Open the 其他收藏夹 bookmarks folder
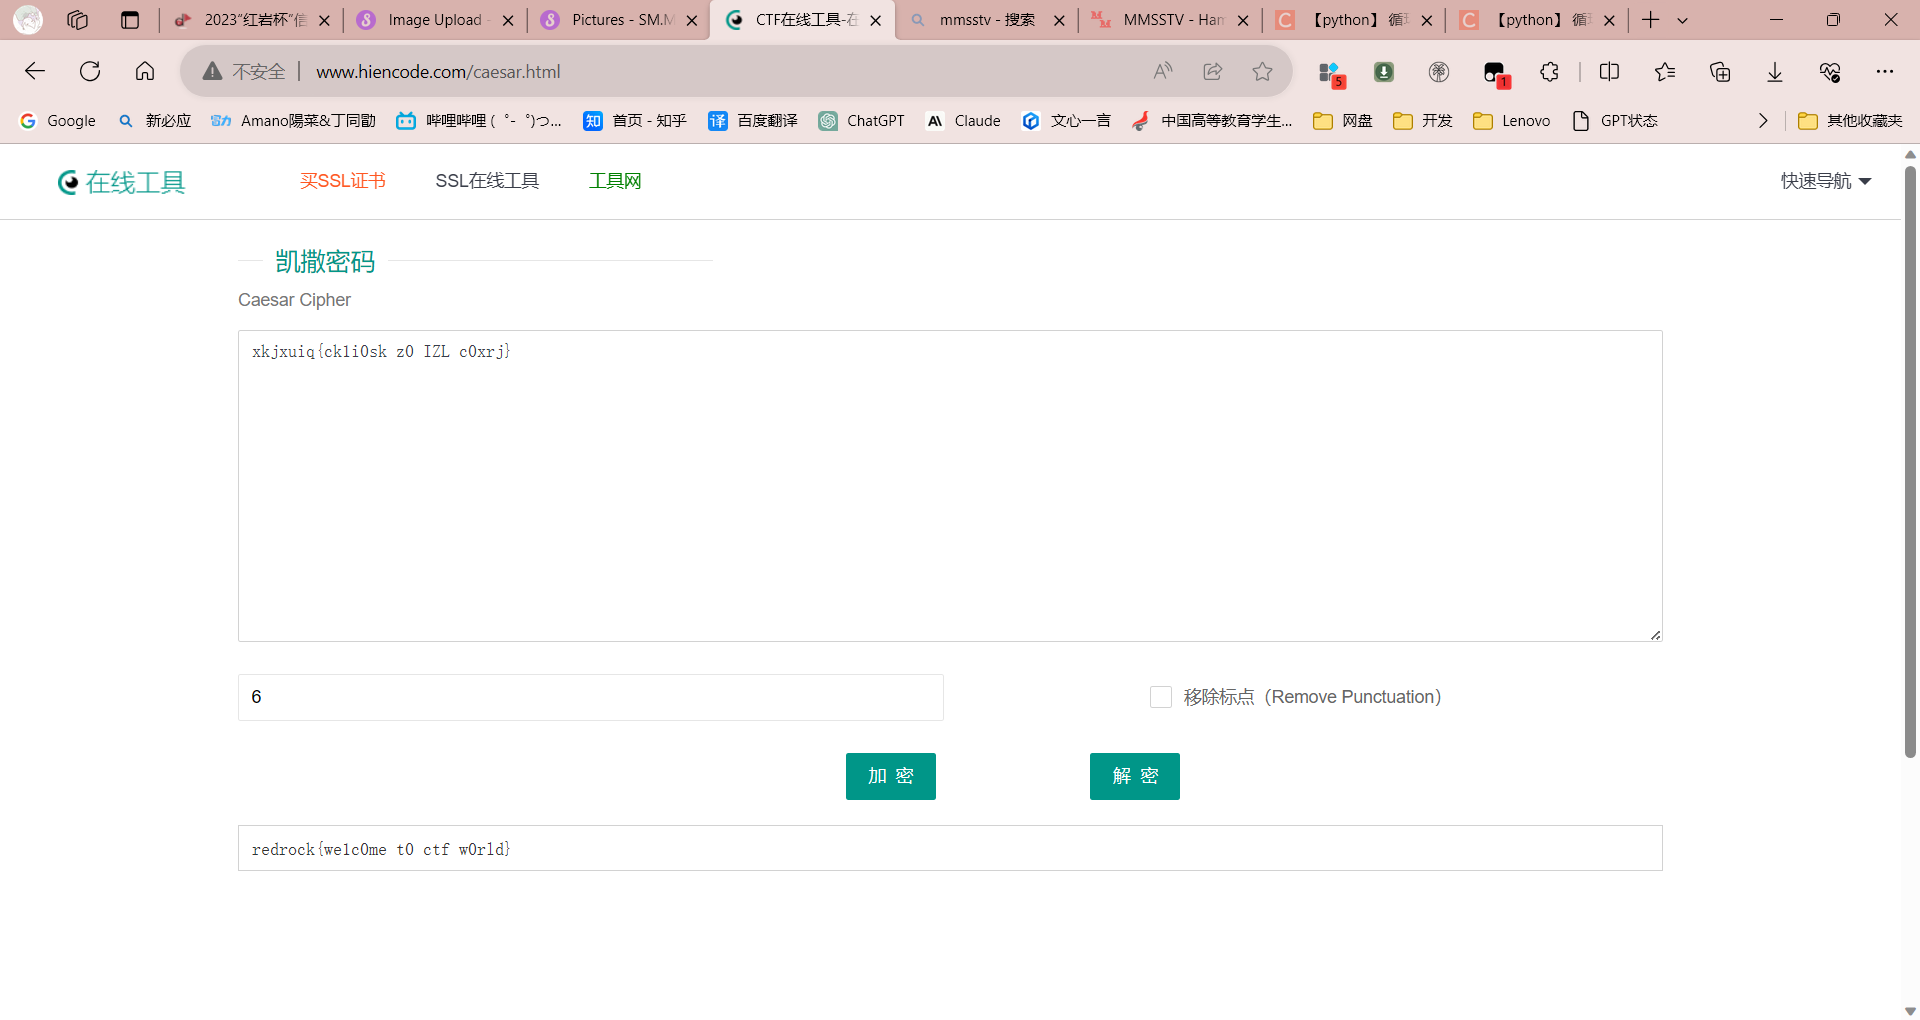1920x1020 pixels. coord(1850,121)
